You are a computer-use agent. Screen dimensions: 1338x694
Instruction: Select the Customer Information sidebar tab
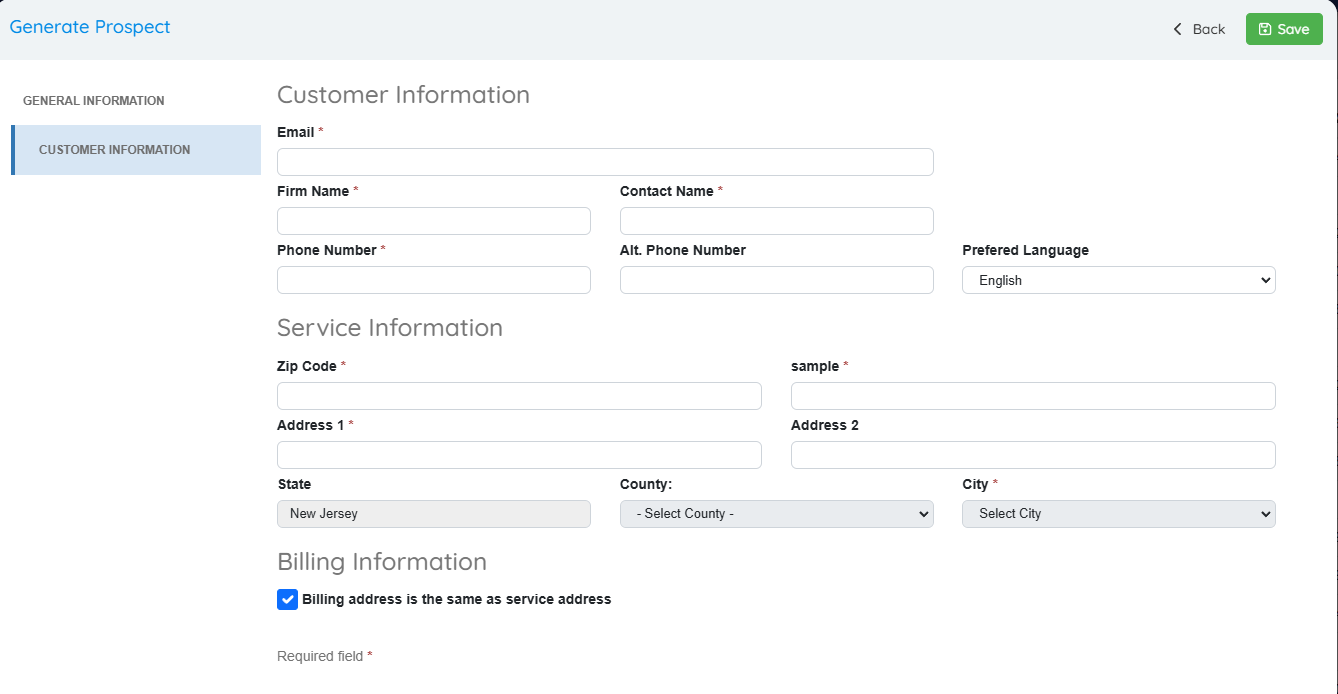pyautogui.click(x=136, y=150)
